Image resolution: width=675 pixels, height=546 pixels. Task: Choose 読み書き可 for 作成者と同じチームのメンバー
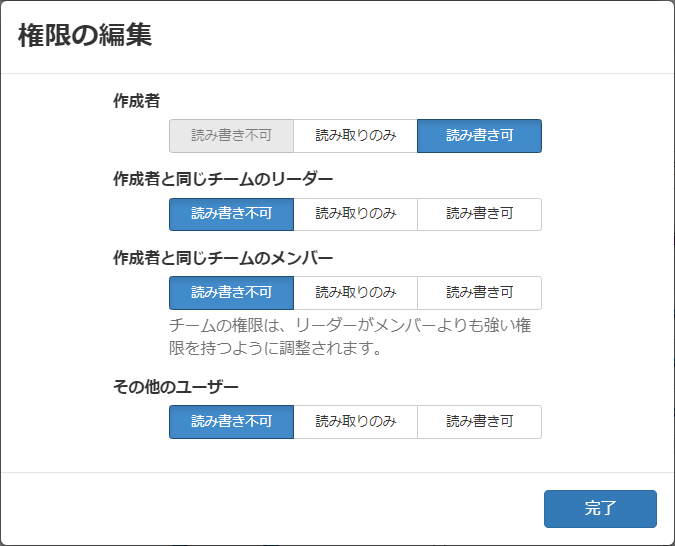pyautogui.click(x=480, y=293)
